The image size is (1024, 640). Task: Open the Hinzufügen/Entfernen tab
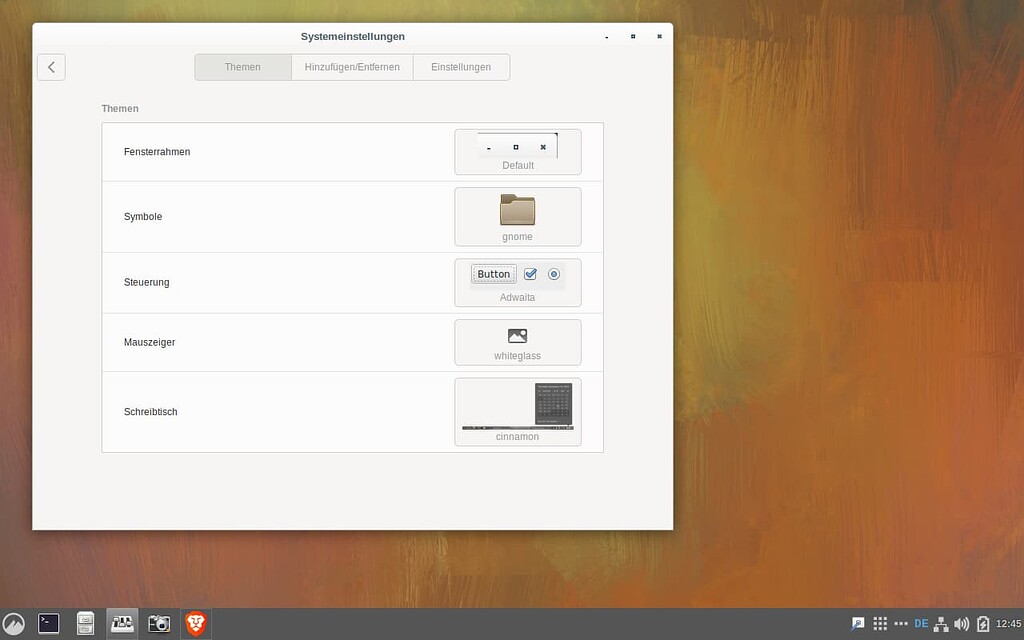point(352,67)
